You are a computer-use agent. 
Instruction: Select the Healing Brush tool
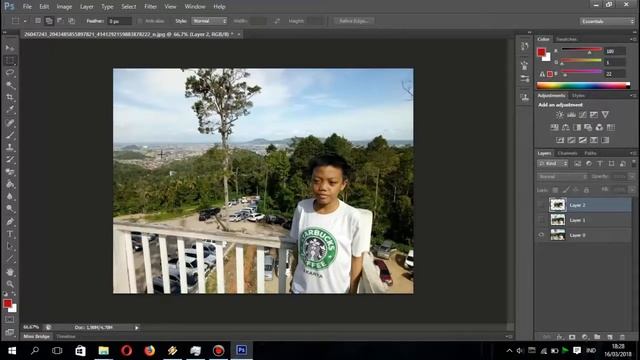(x=10, y=123)
